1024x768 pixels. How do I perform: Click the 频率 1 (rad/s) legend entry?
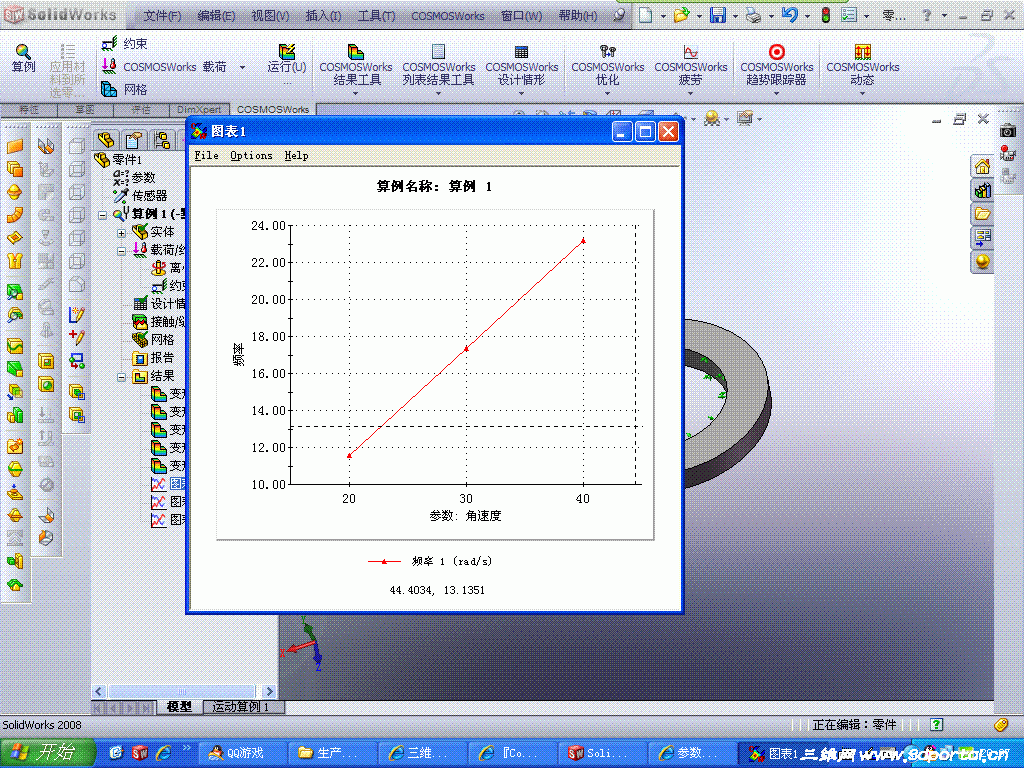(430, 562)
